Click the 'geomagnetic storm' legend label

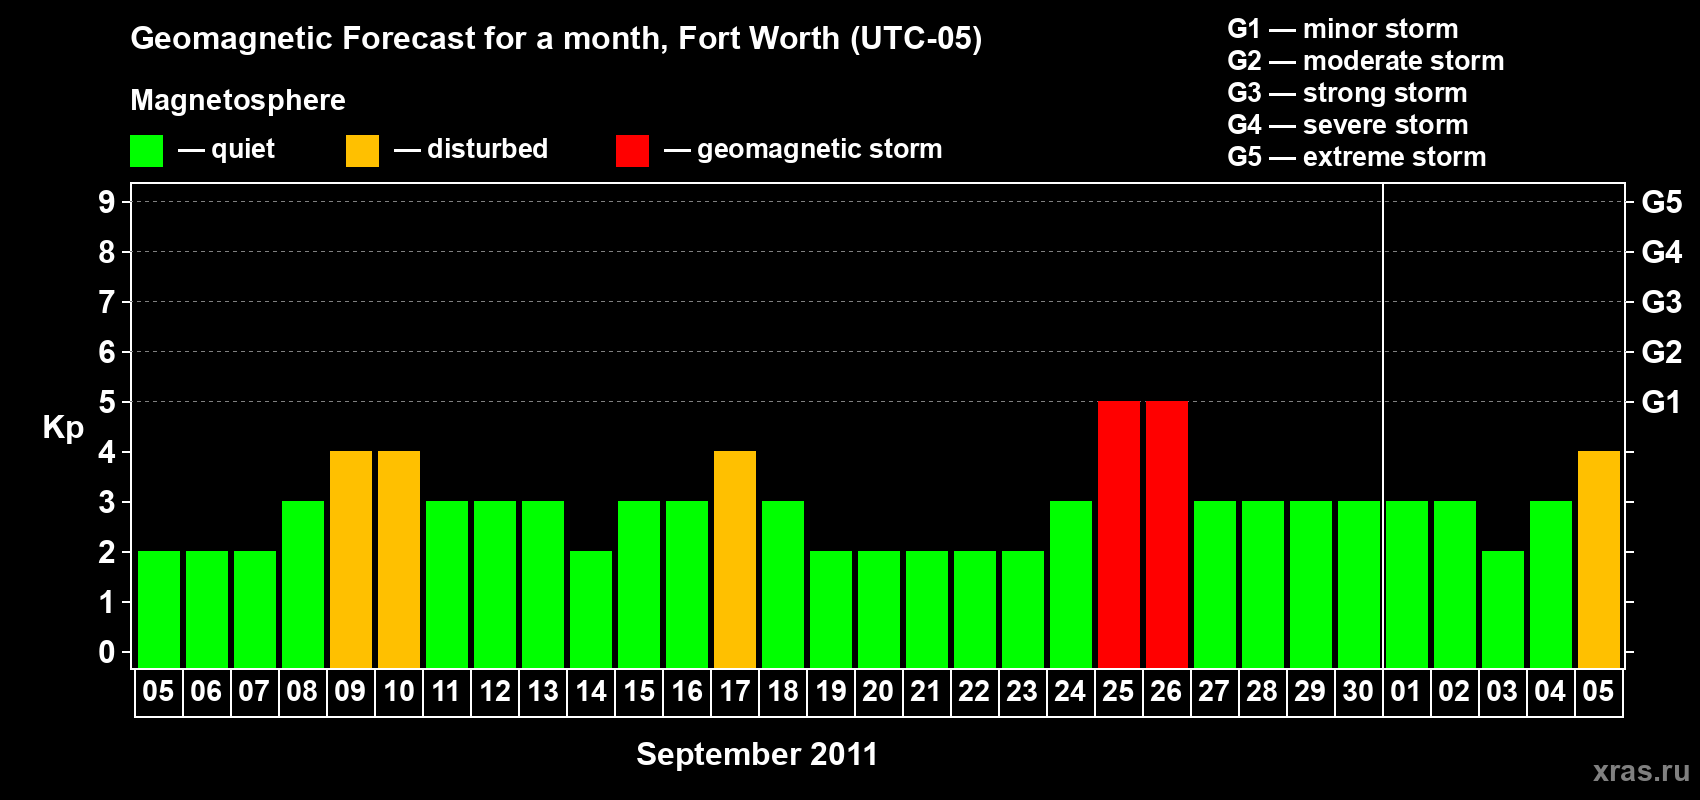(819, 149)
